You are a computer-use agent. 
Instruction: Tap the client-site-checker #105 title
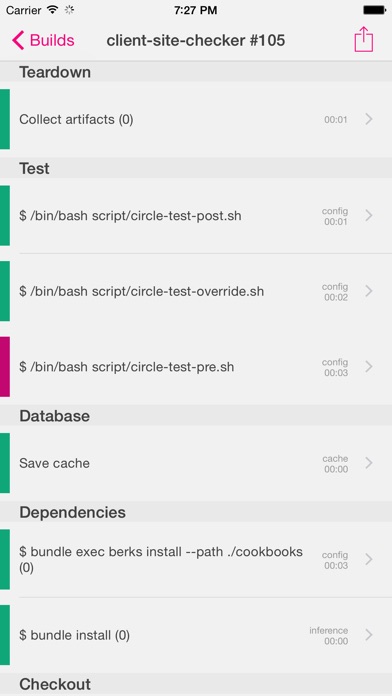(196, 40)
